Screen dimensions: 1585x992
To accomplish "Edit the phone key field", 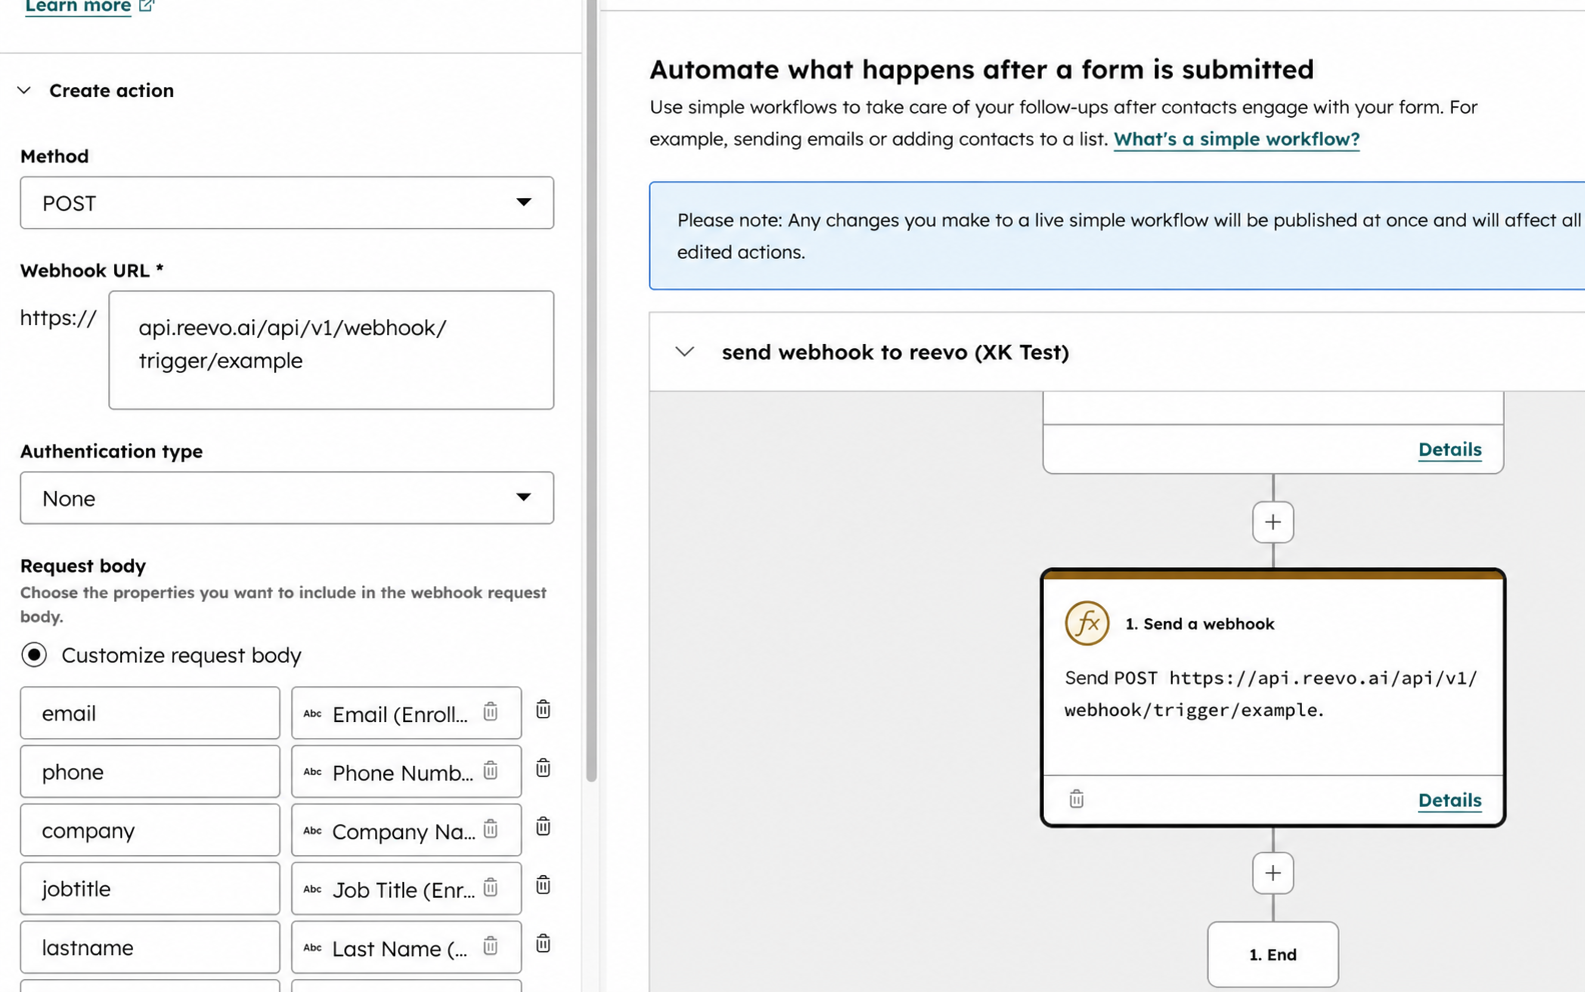I will 150,771.
